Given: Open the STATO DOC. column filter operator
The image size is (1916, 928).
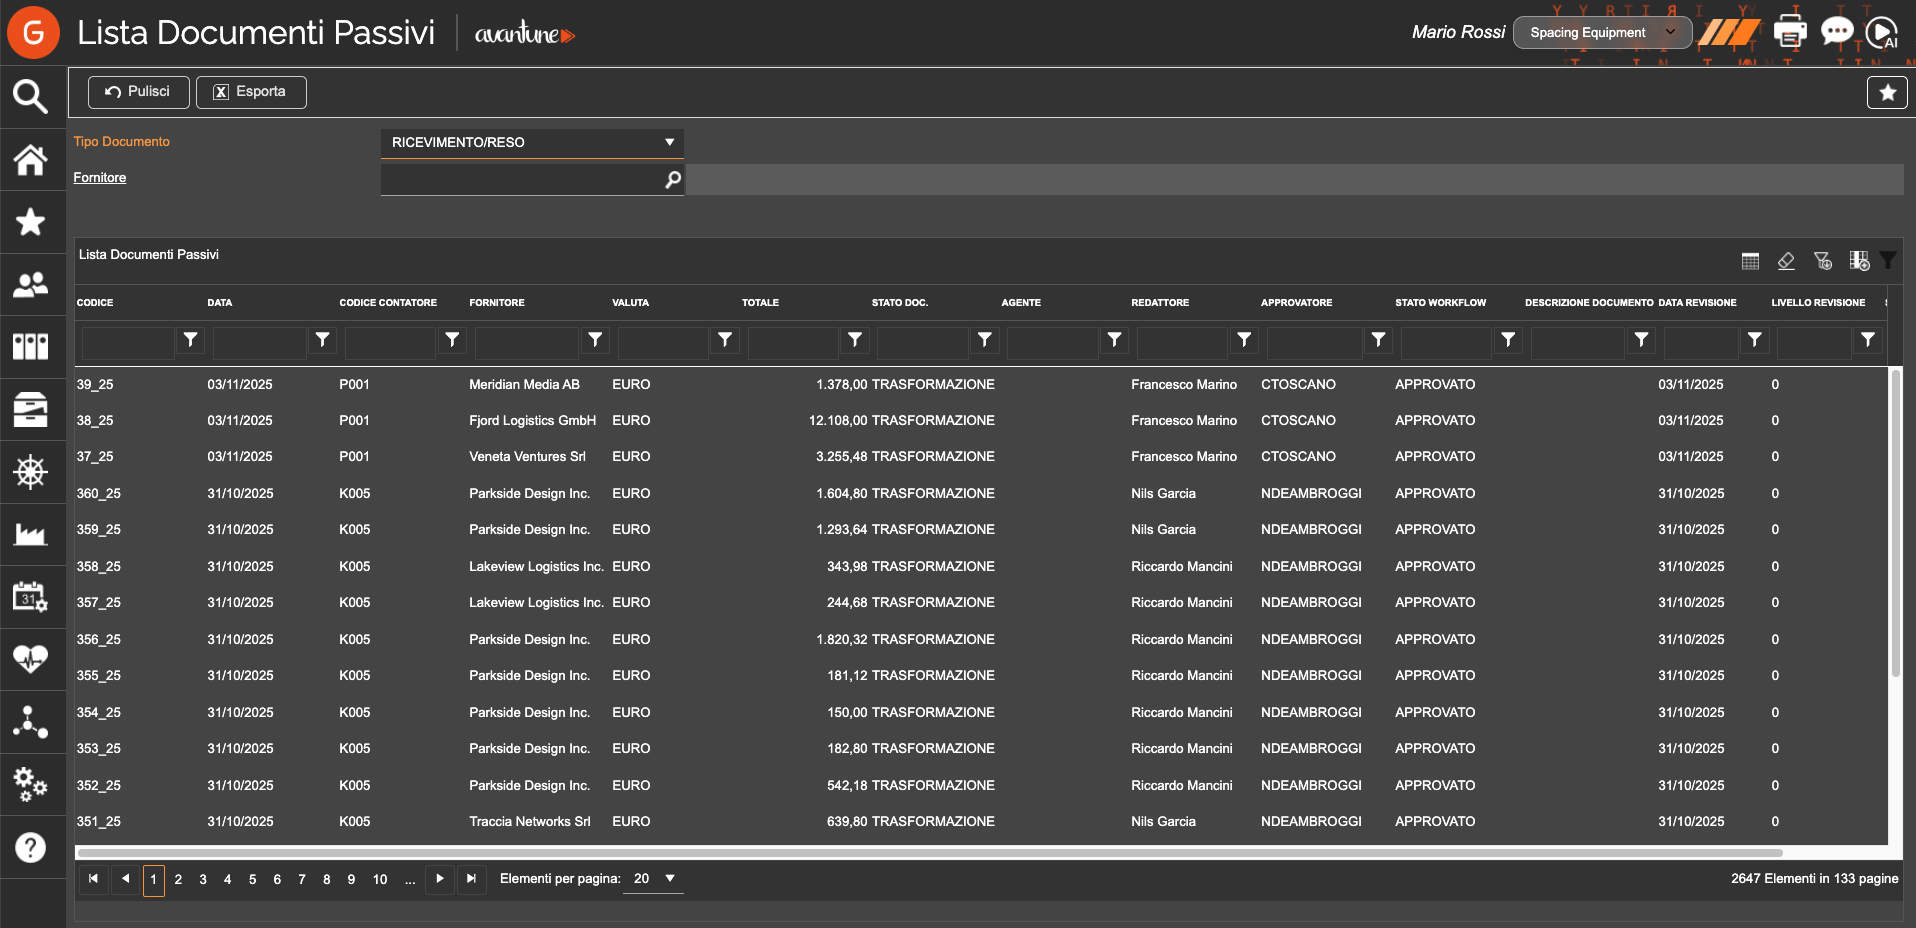Looking at the screenshot, I should [x=985, y=340].
